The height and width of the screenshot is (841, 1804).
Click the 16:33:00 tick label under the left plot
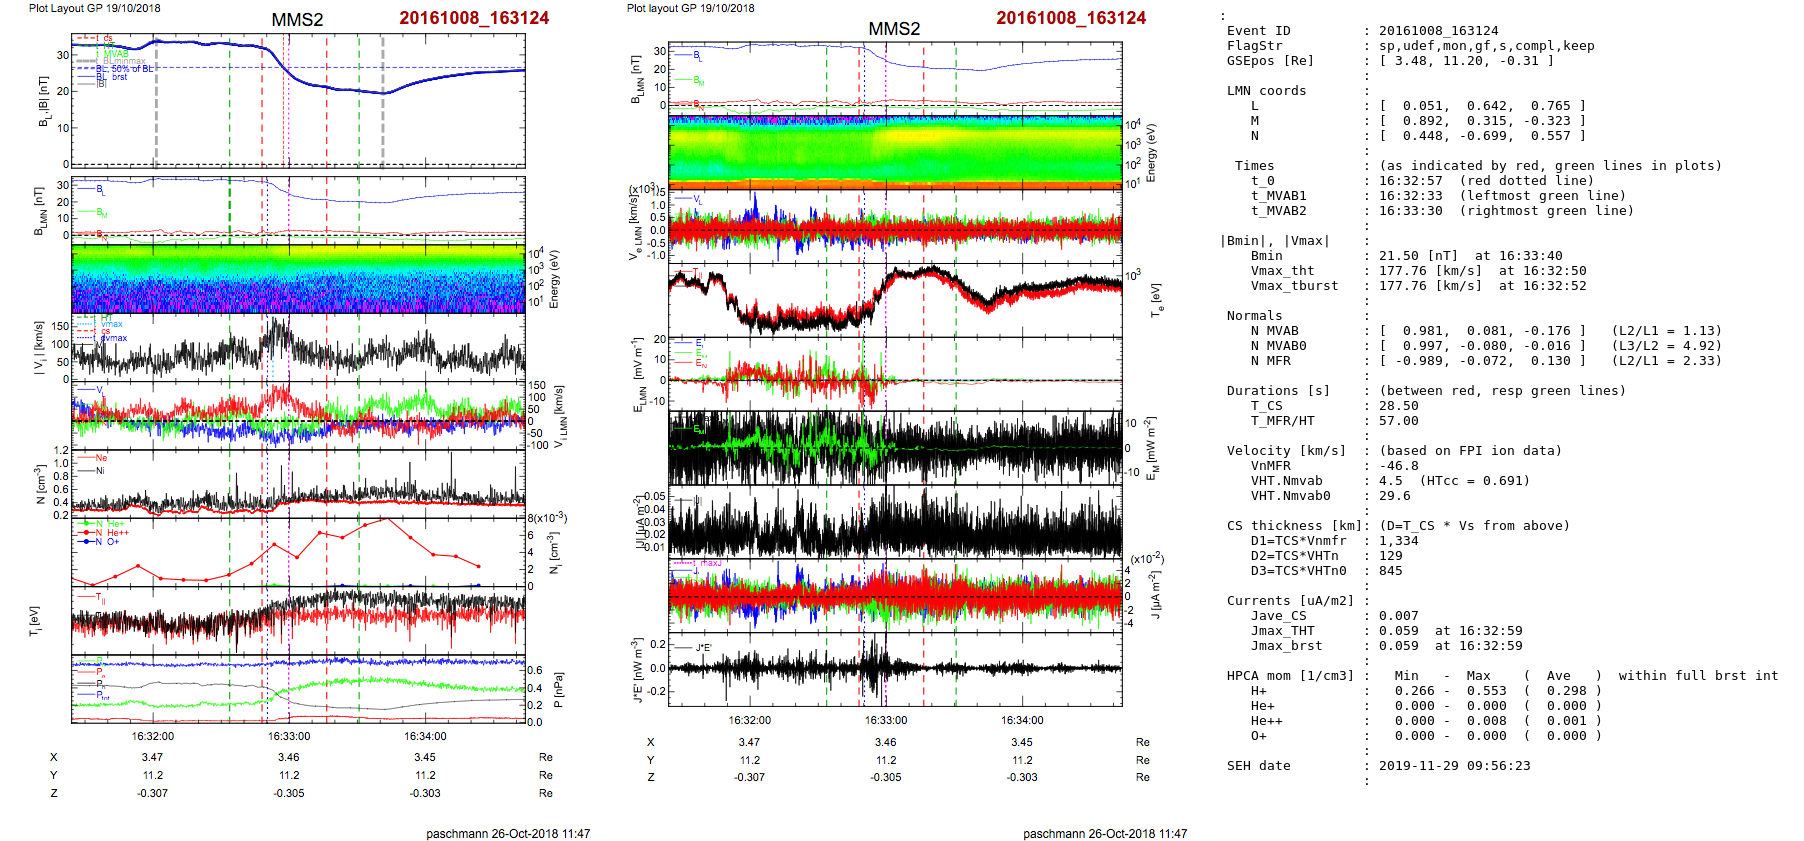coord(289,736)
